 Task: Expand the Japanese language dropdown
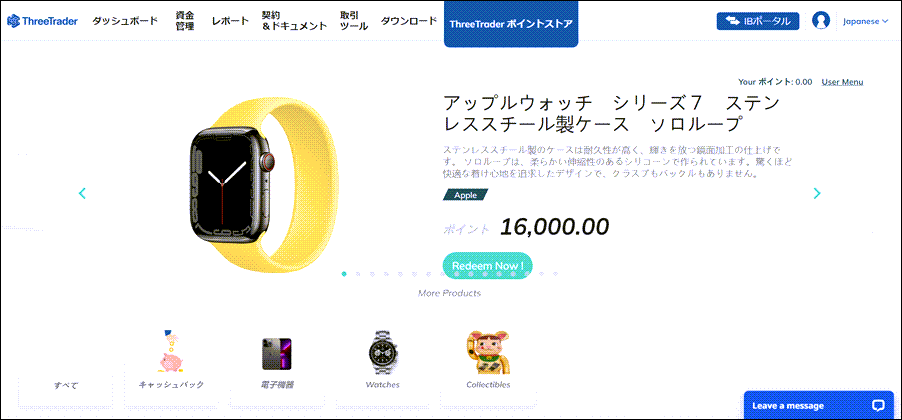(x=865, y=21)
